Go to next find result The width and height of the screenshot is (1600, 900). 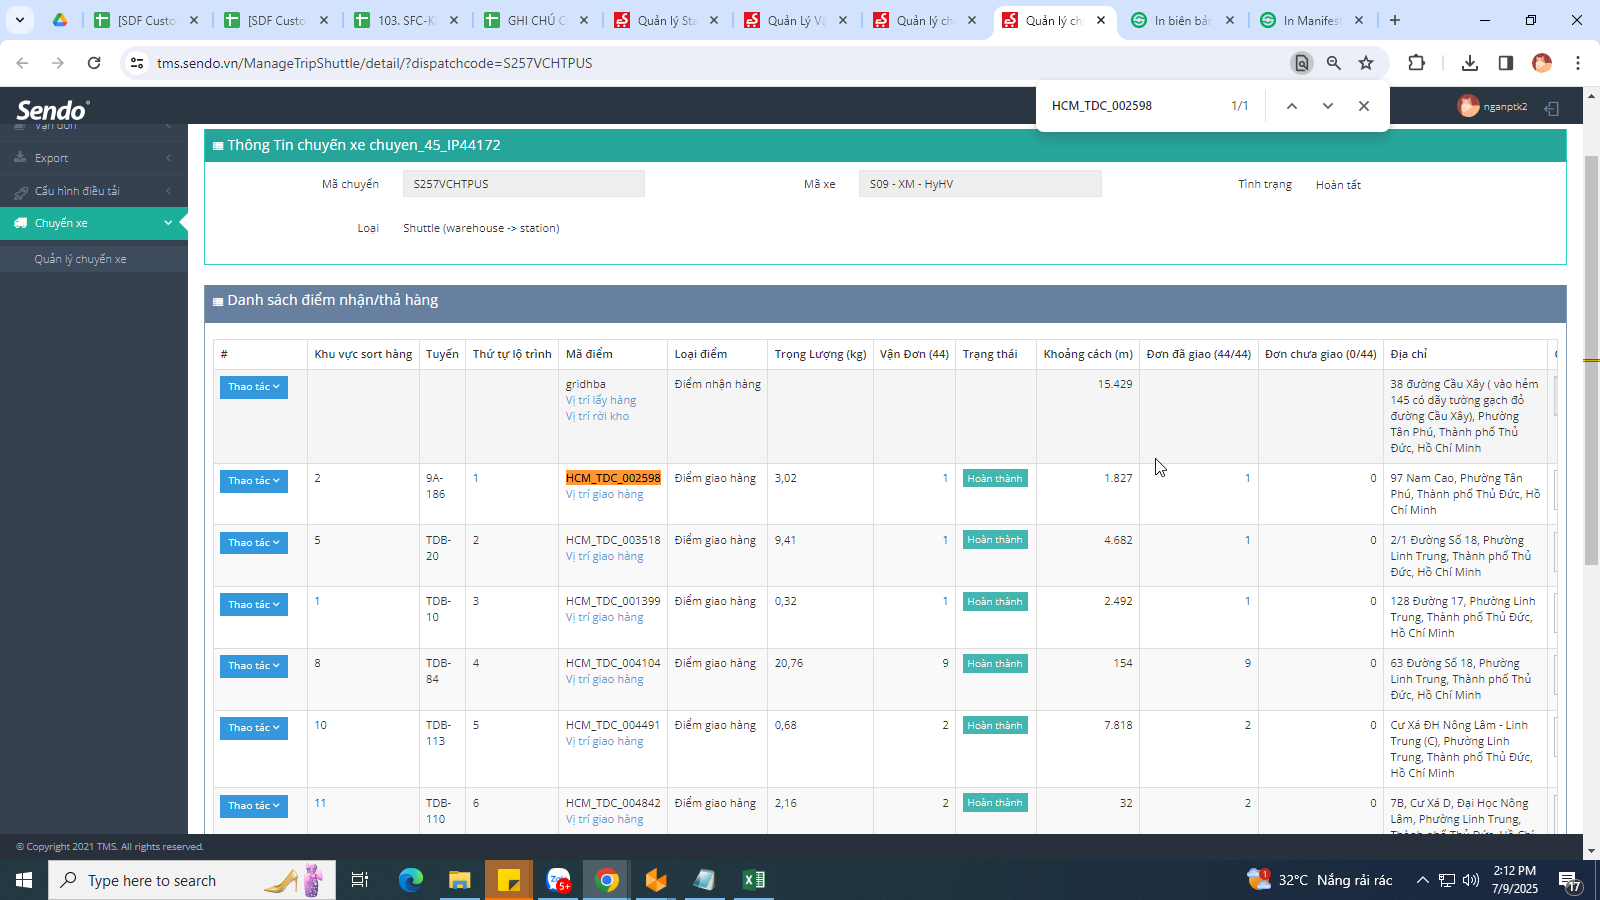(1328, 106)
